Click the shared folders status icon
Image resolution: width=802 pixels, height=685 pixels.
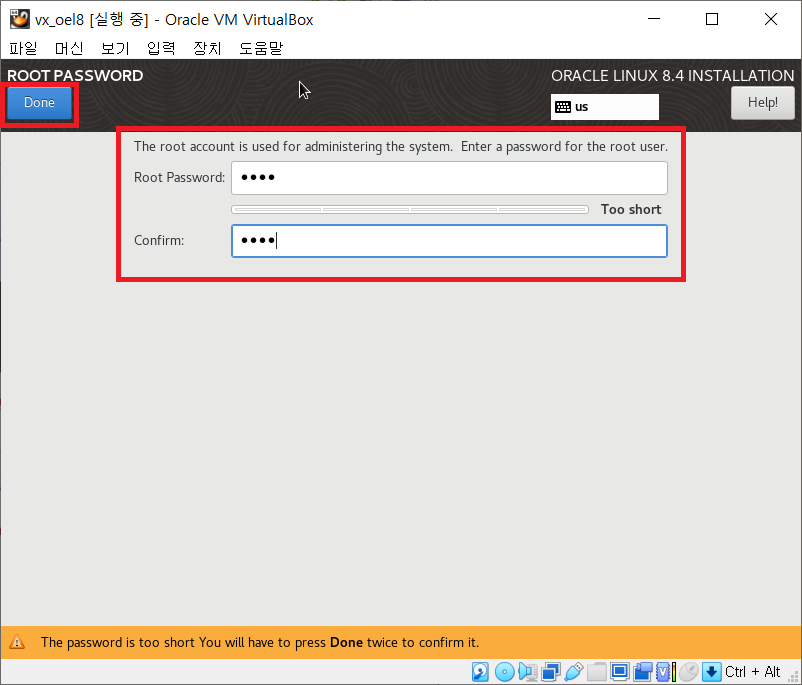596,672
